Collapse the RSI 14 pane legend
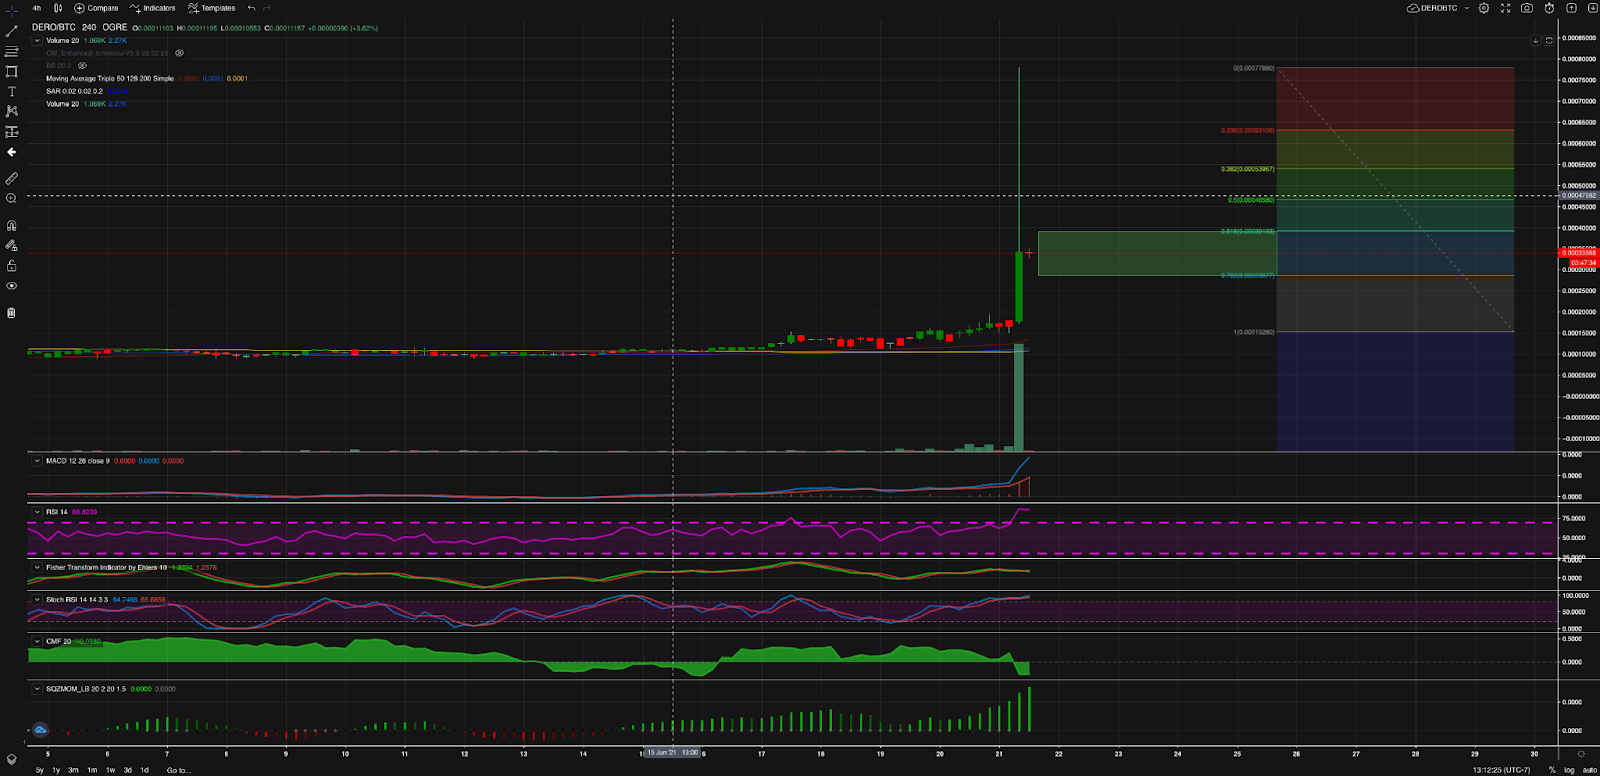 tap(37, 512)
